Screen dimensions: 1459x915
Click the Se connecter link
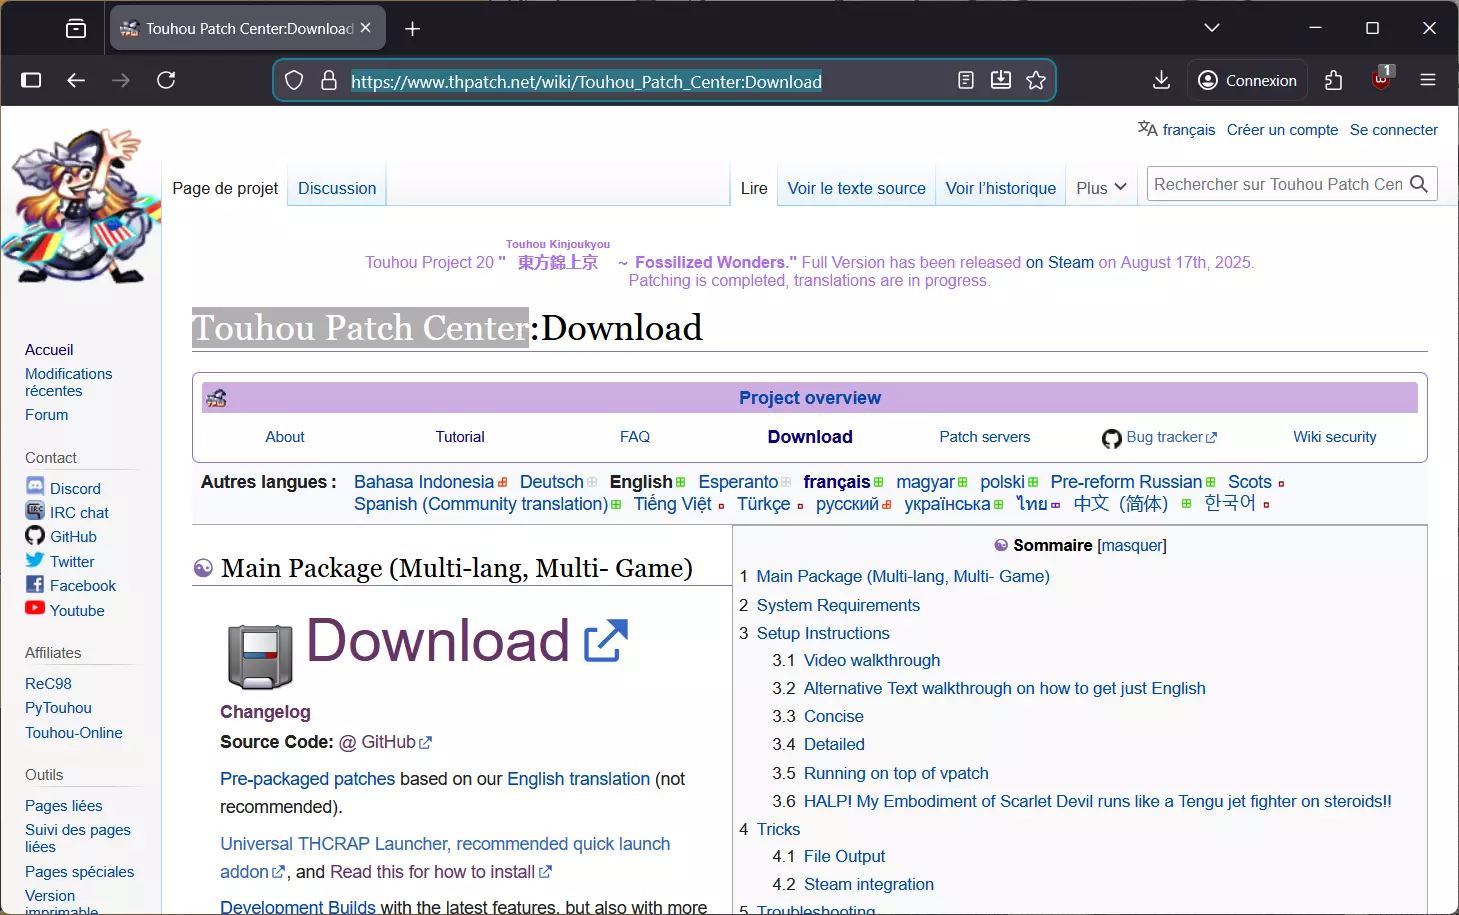(1393, 129)
